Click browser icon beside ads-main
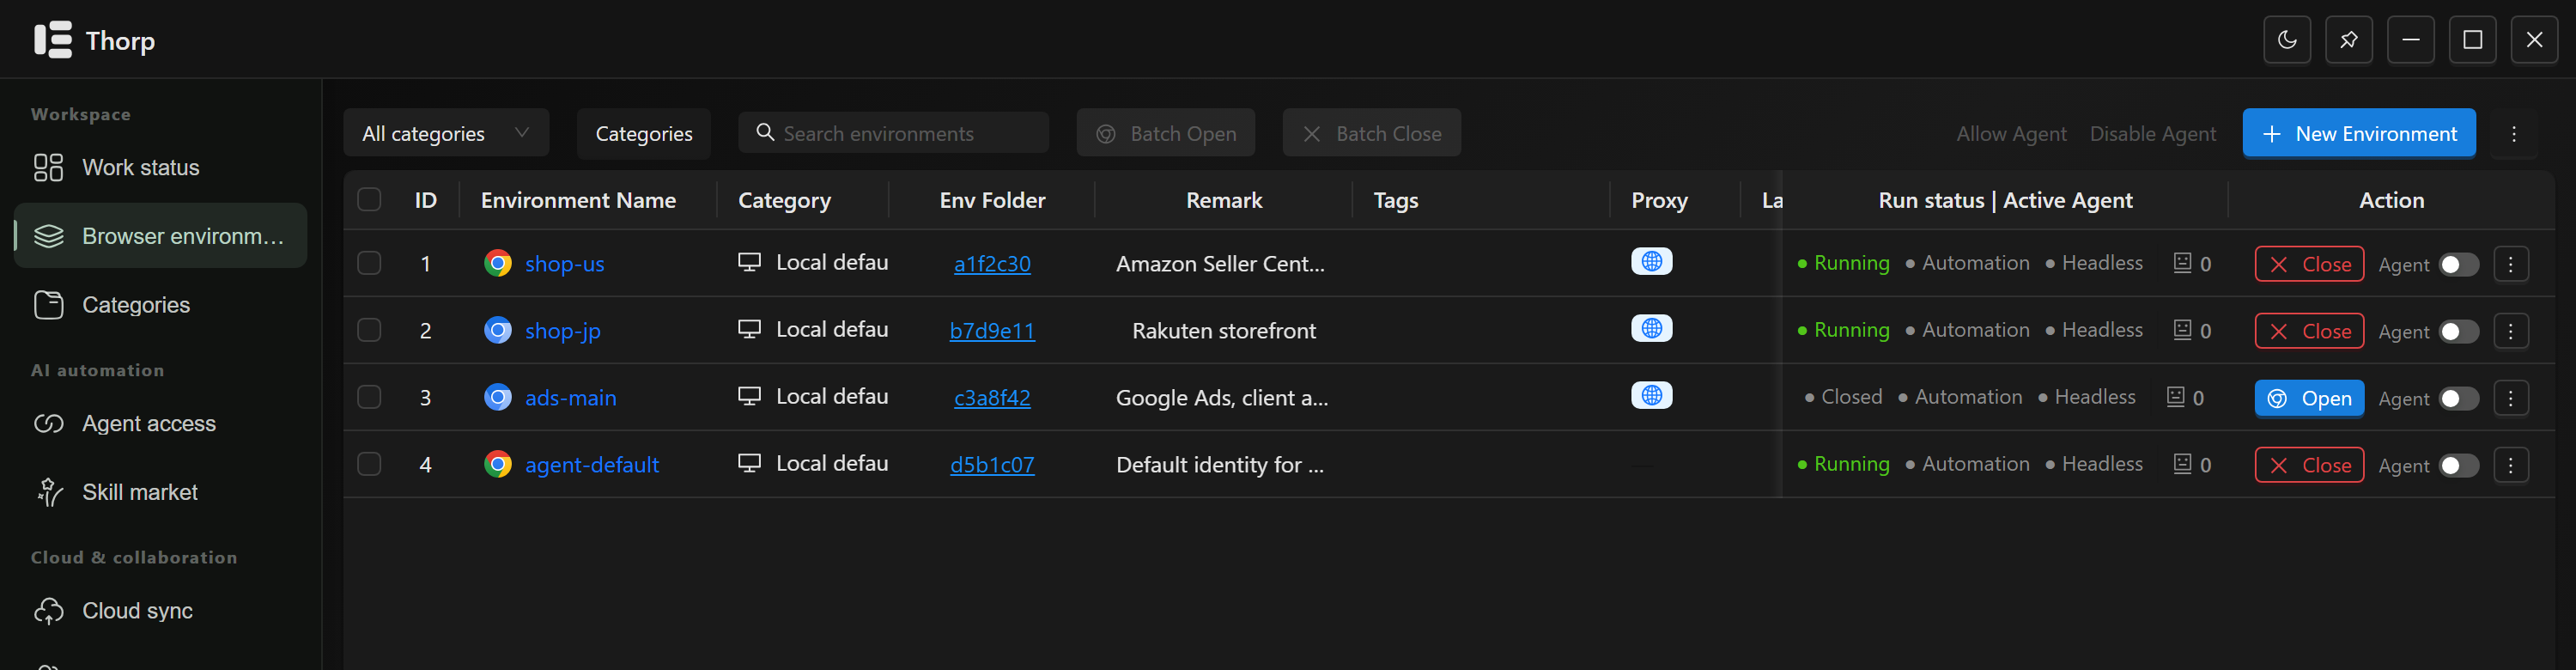The height and width of the screenshot is (670, 2576). 498,397
